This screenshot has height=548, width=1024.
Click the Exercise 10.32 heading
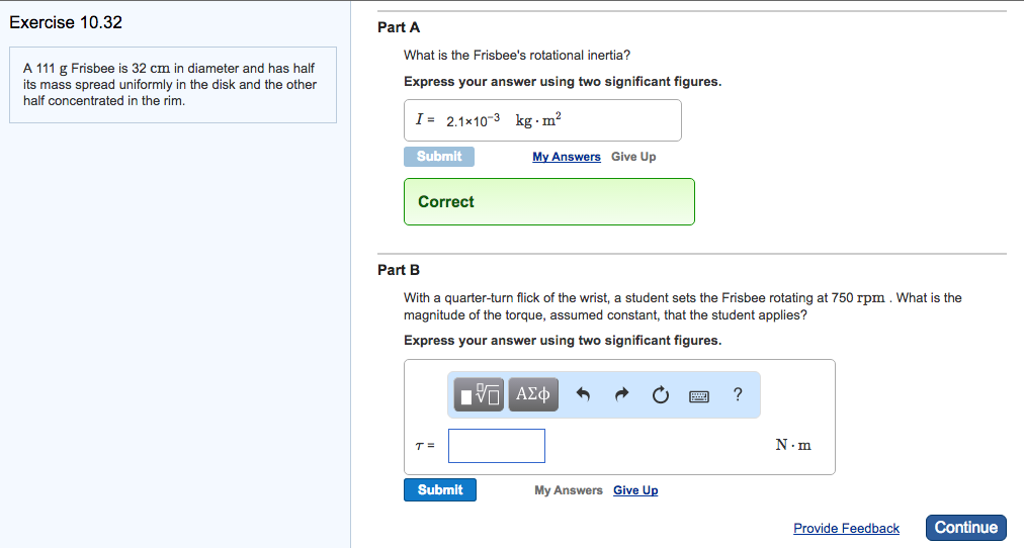point(66,23)
